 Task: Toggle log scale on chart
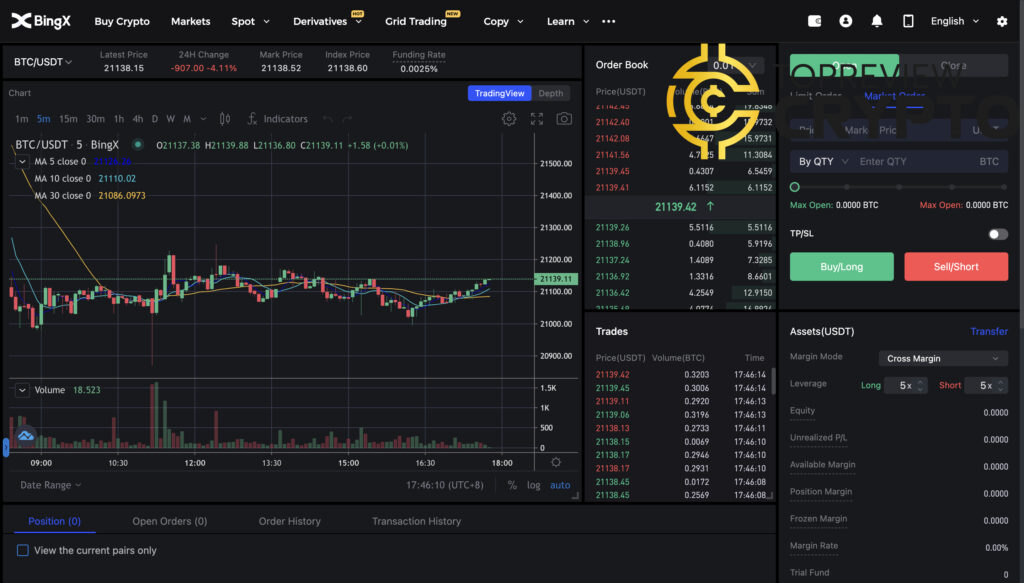pos(534,485)
